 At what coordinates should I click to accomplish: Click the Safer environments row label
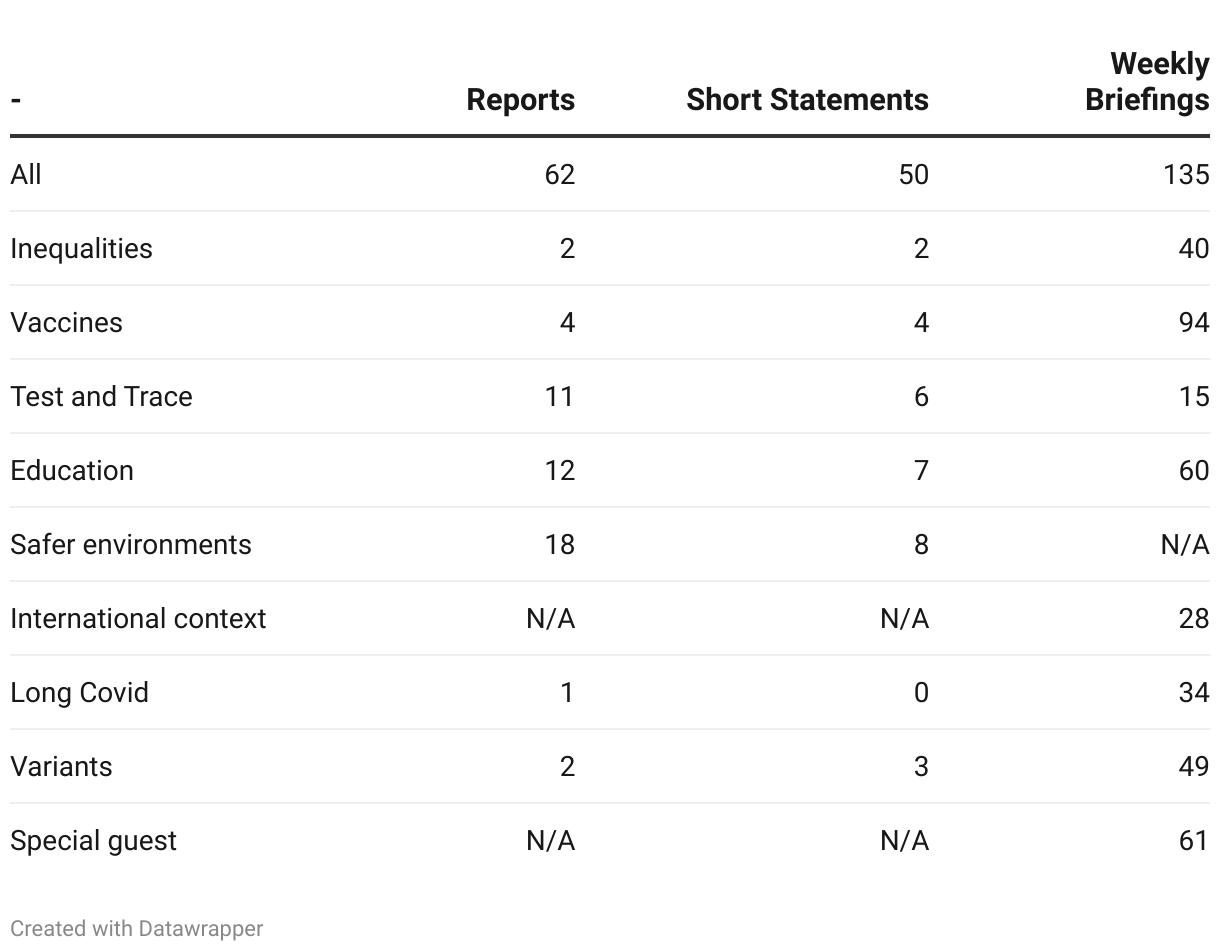[131, 545]
